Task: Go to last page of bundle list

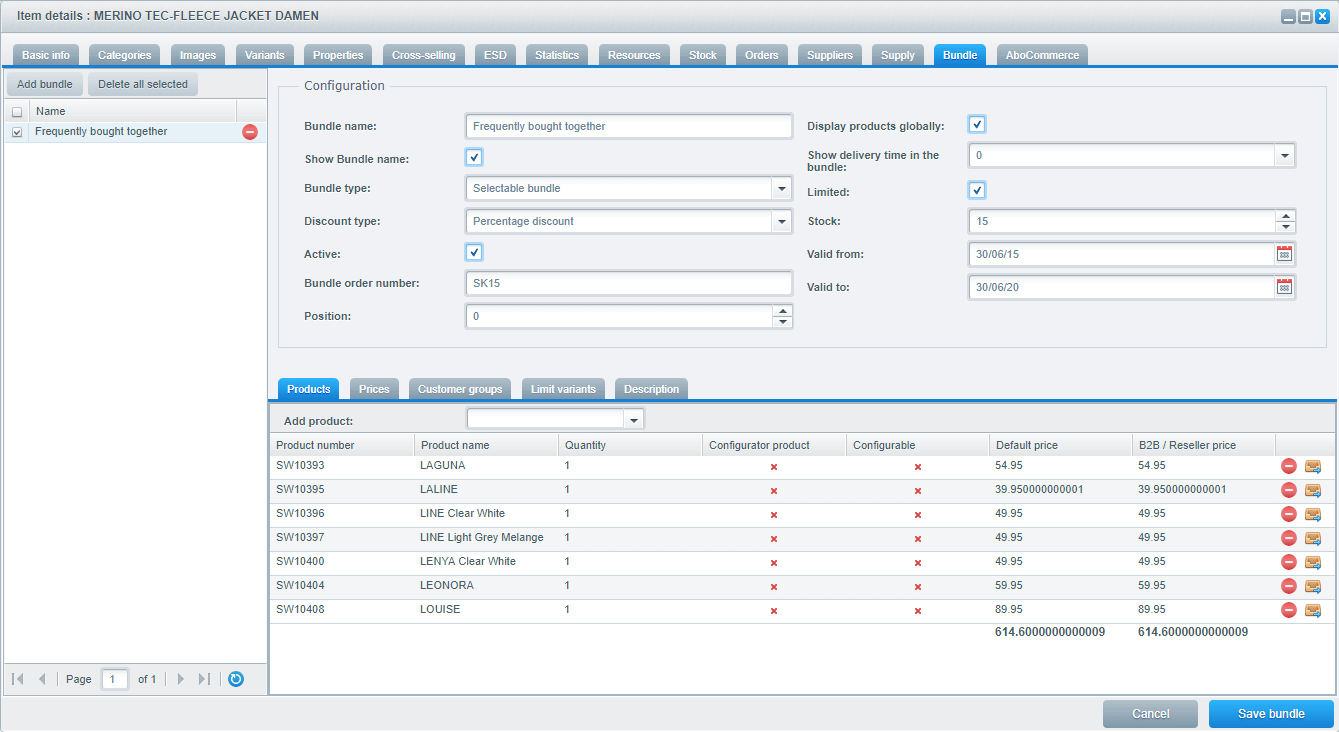Action: click(x=204, y=679)
